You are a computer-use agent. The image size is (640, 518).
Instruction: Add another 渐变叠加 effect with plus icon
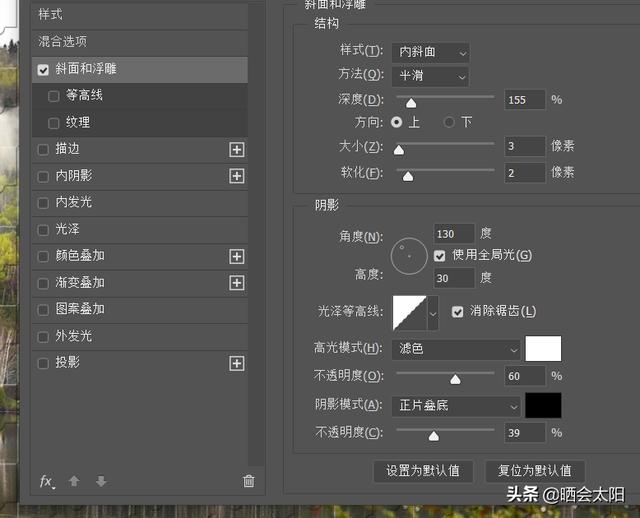[x=237, y=283]
